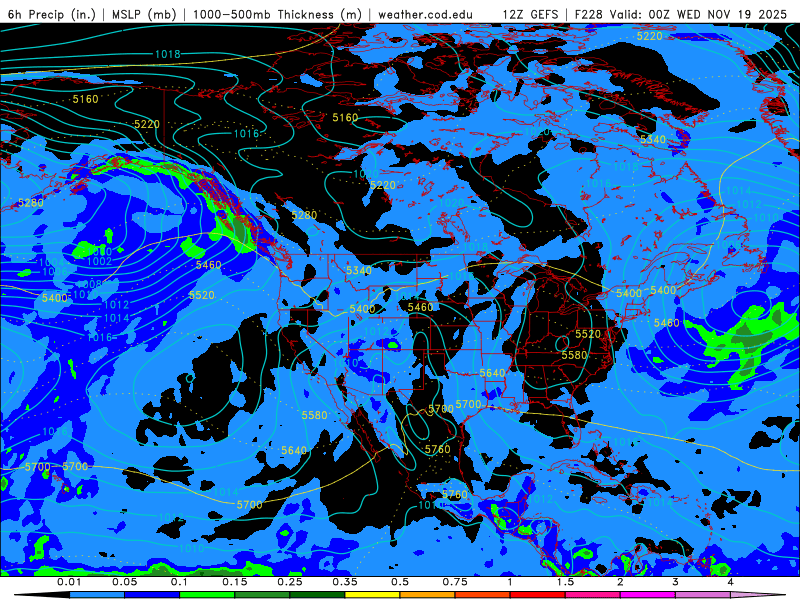Select the 0.15 value on the precipitation legend
800x600 pixels.
pyautogui.click(x=235, y=582)
